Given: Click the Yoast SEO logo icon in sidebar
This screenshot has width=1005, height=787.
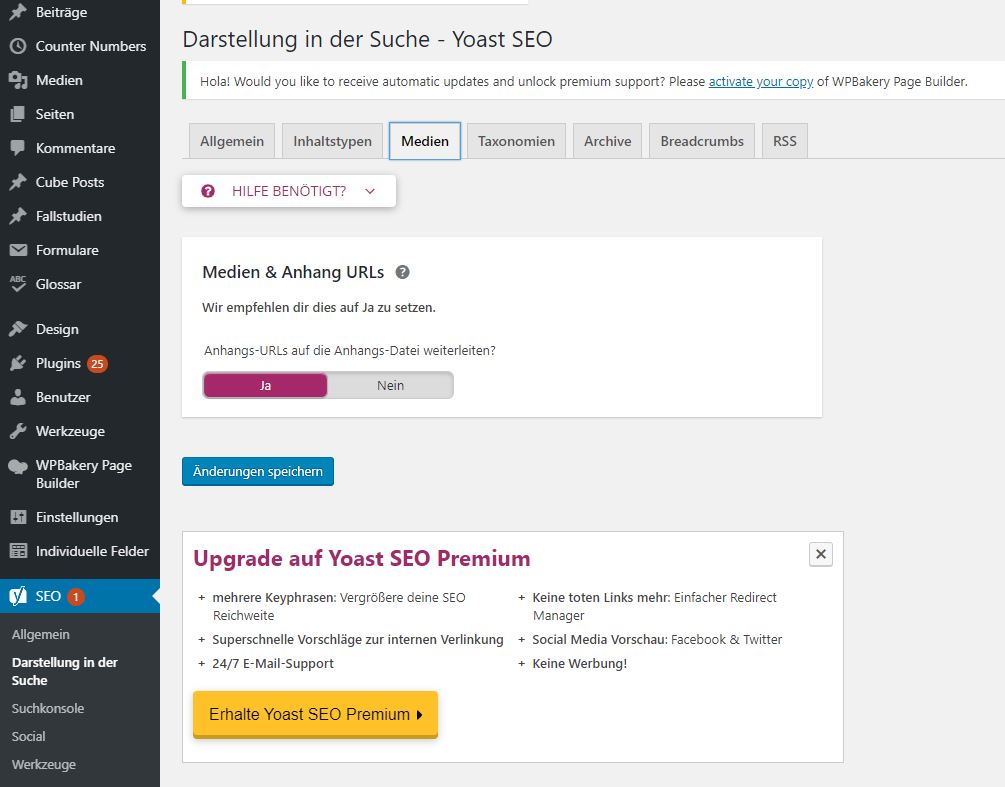Looking at the screenshot, I should [x=18, y=596].
